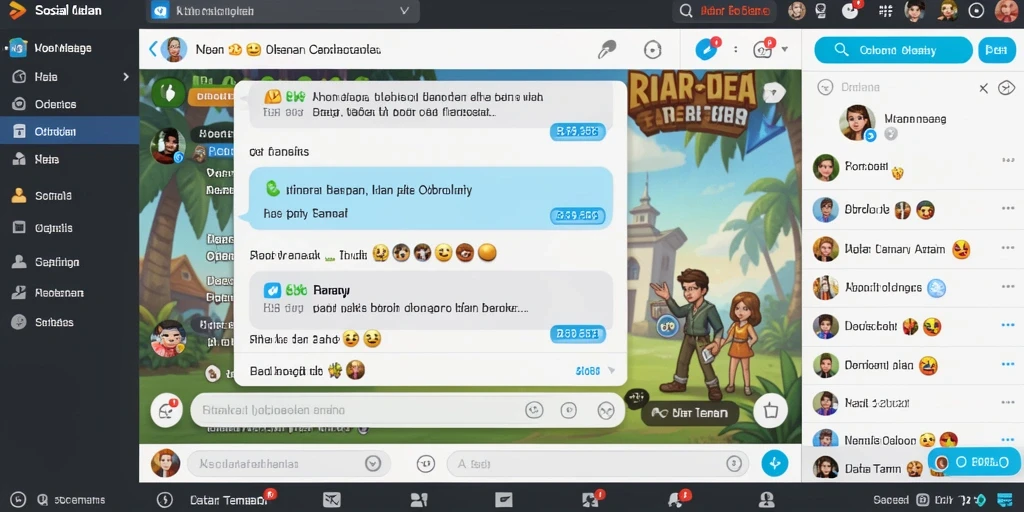Click the smiley emoji icon in the message input

point(534,410)
